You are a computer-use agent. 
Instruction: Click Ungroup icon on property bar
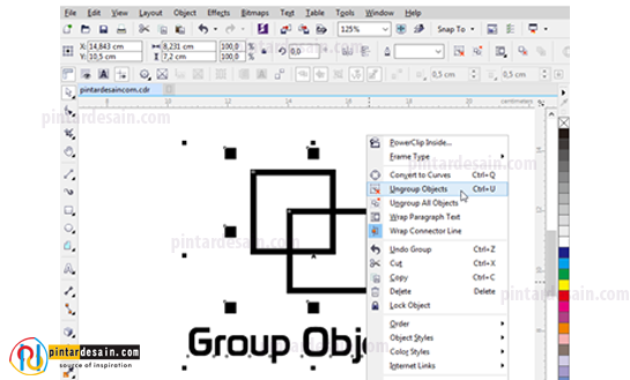[459, 51]
